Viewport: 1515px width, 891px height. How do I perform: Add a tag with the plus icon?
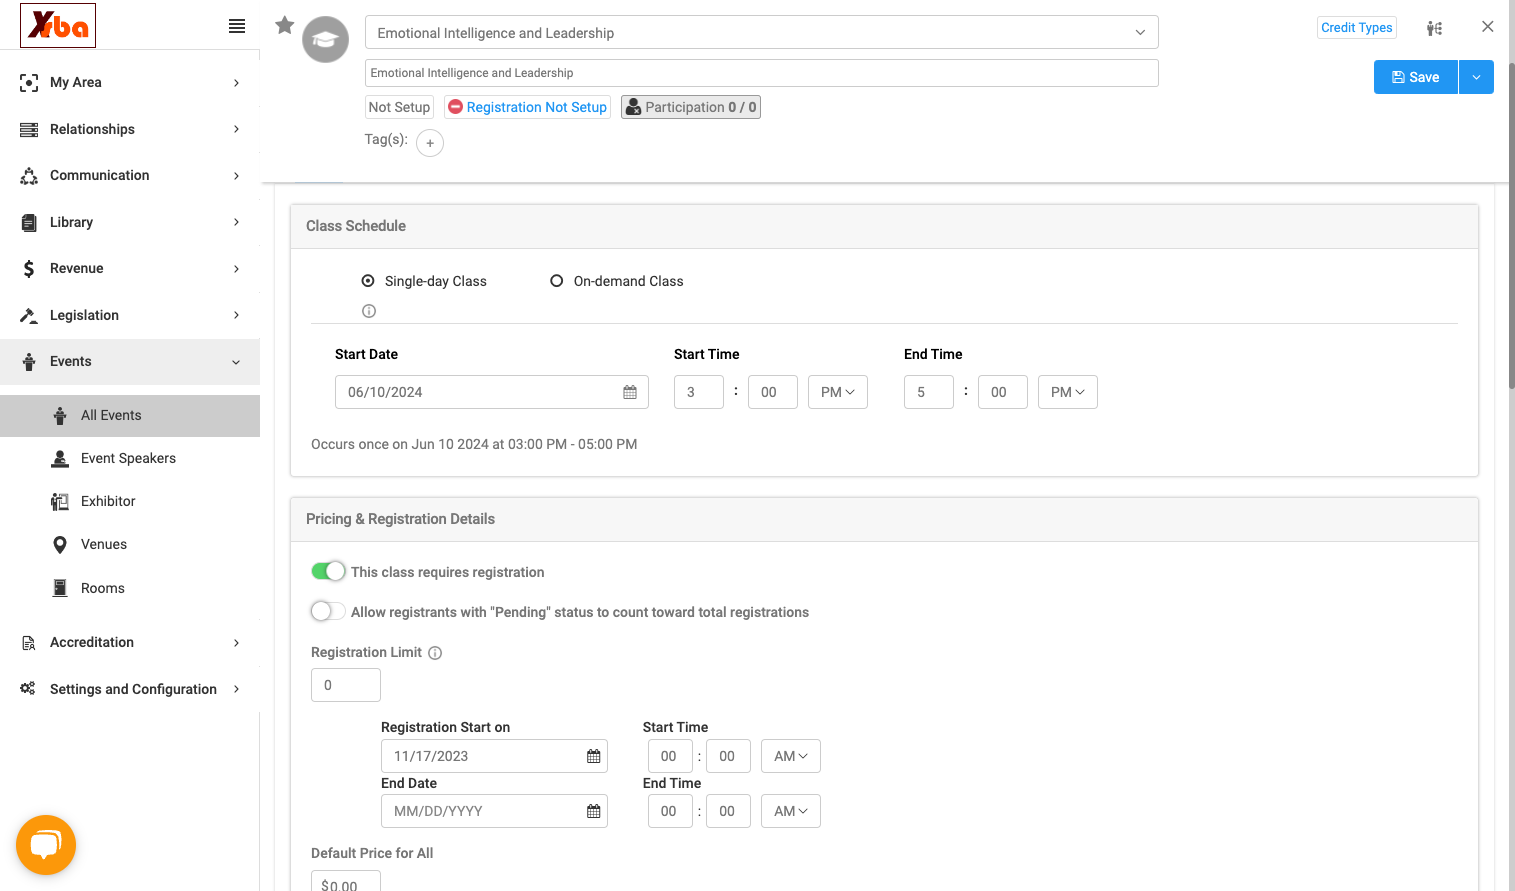click(430, 143)
